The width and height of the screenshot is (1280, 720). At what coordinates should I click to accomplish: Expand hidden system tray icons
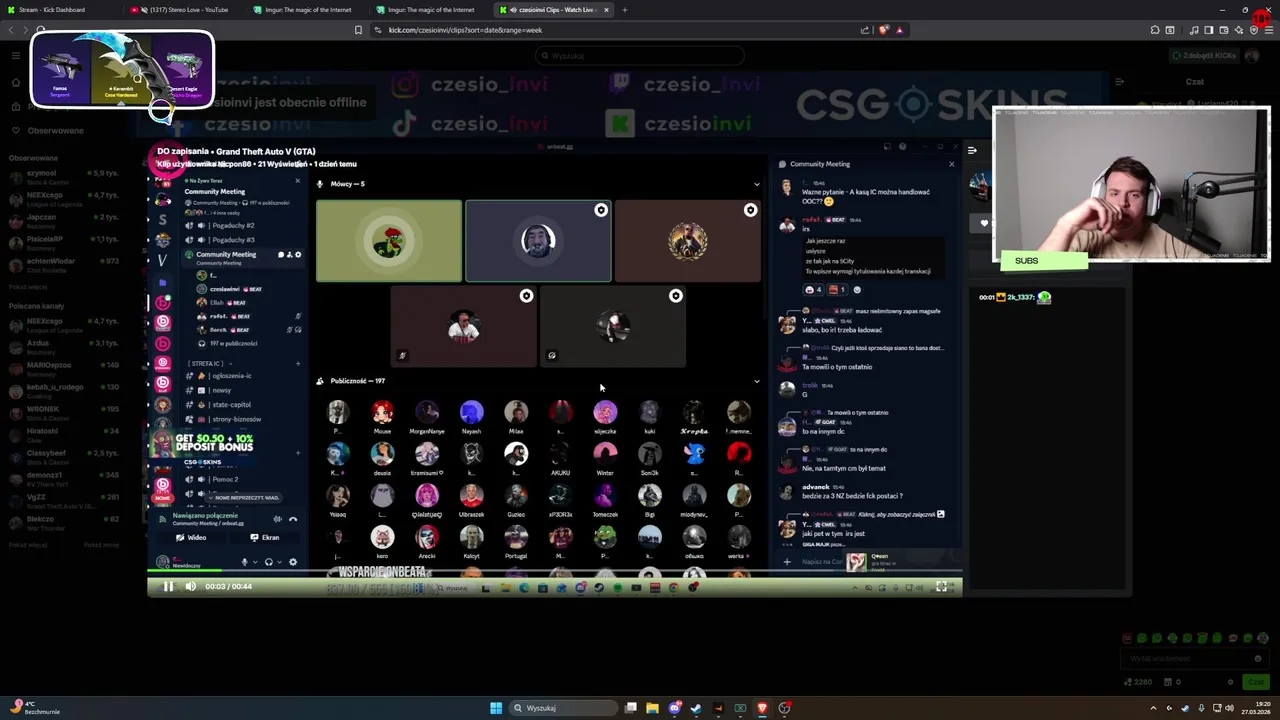[x=1153, y=708]
